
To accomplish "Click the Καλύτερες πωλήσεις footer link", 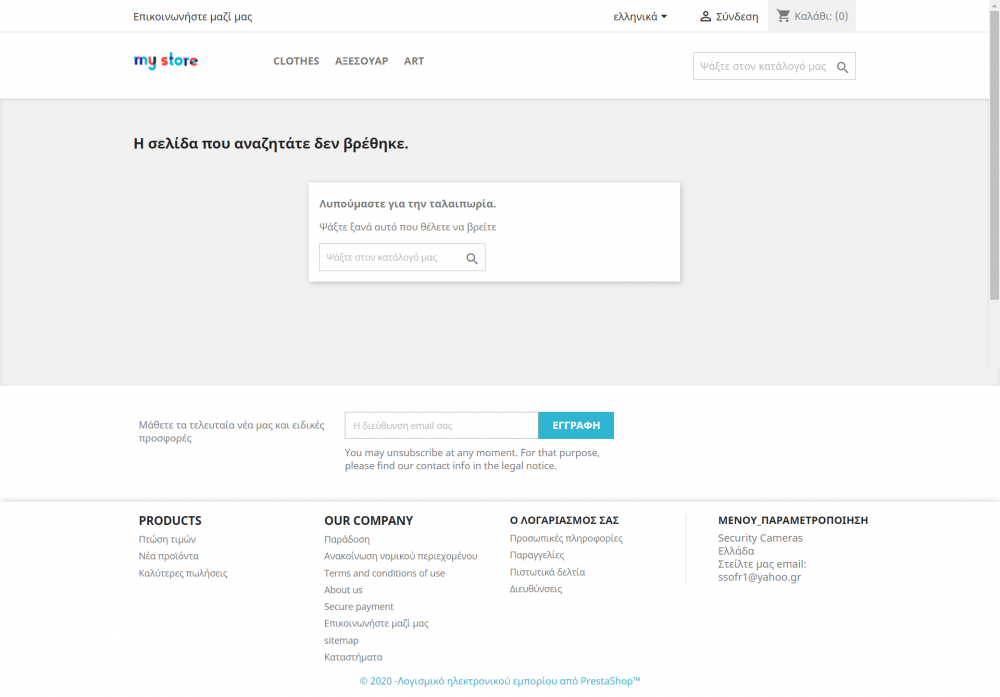I will coord(183,573).
